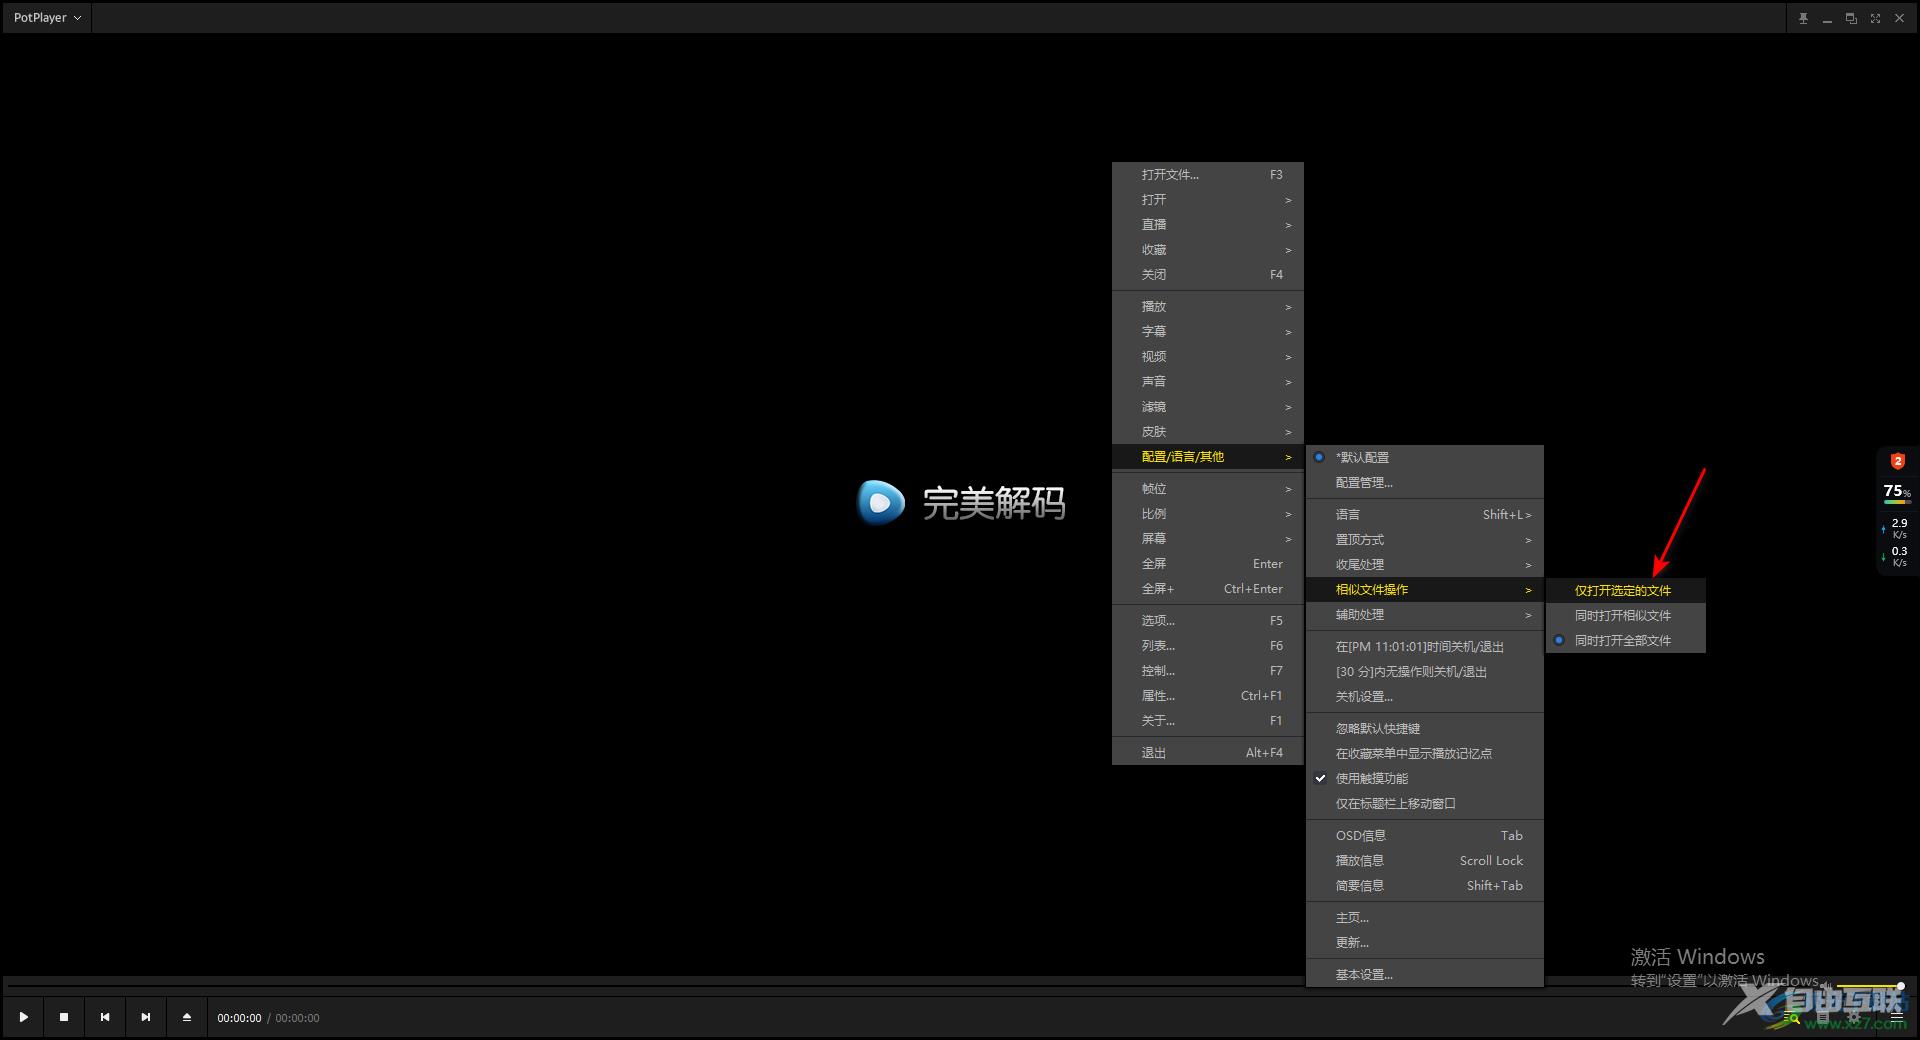Click the seek progress bar
Viewport: 1920px width, 1040px height.
tap(912, 985)
